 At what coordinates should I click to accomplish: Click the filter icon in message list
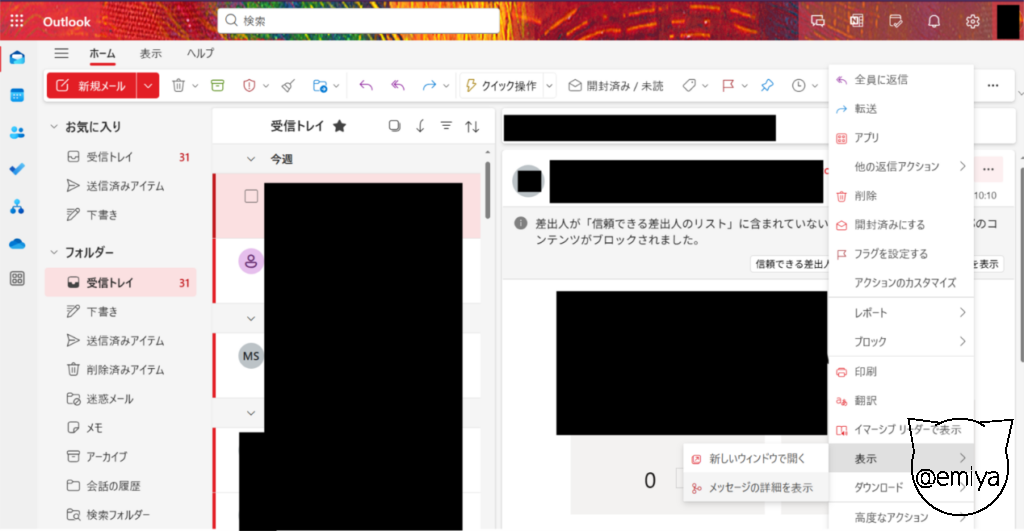(446, 126)
